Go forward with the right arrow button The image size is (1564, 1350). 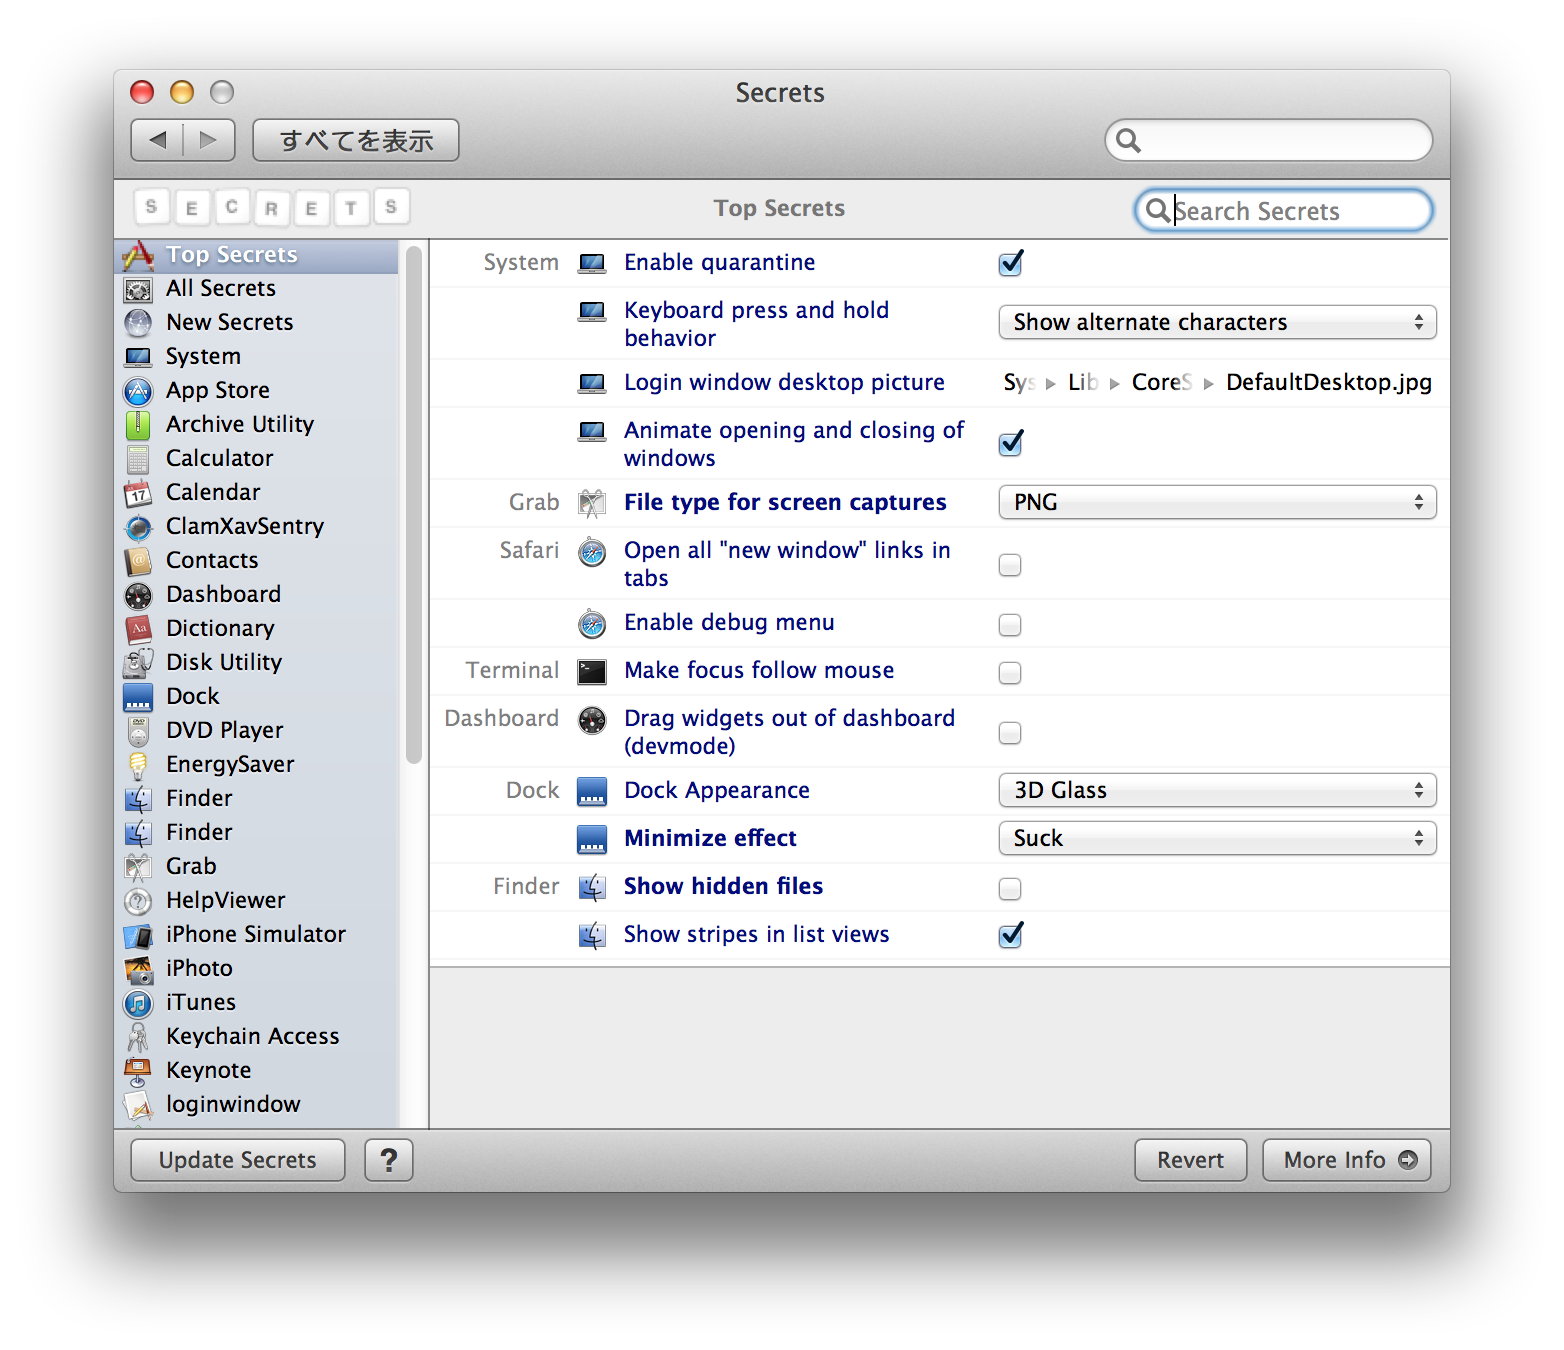coord(209,140)
